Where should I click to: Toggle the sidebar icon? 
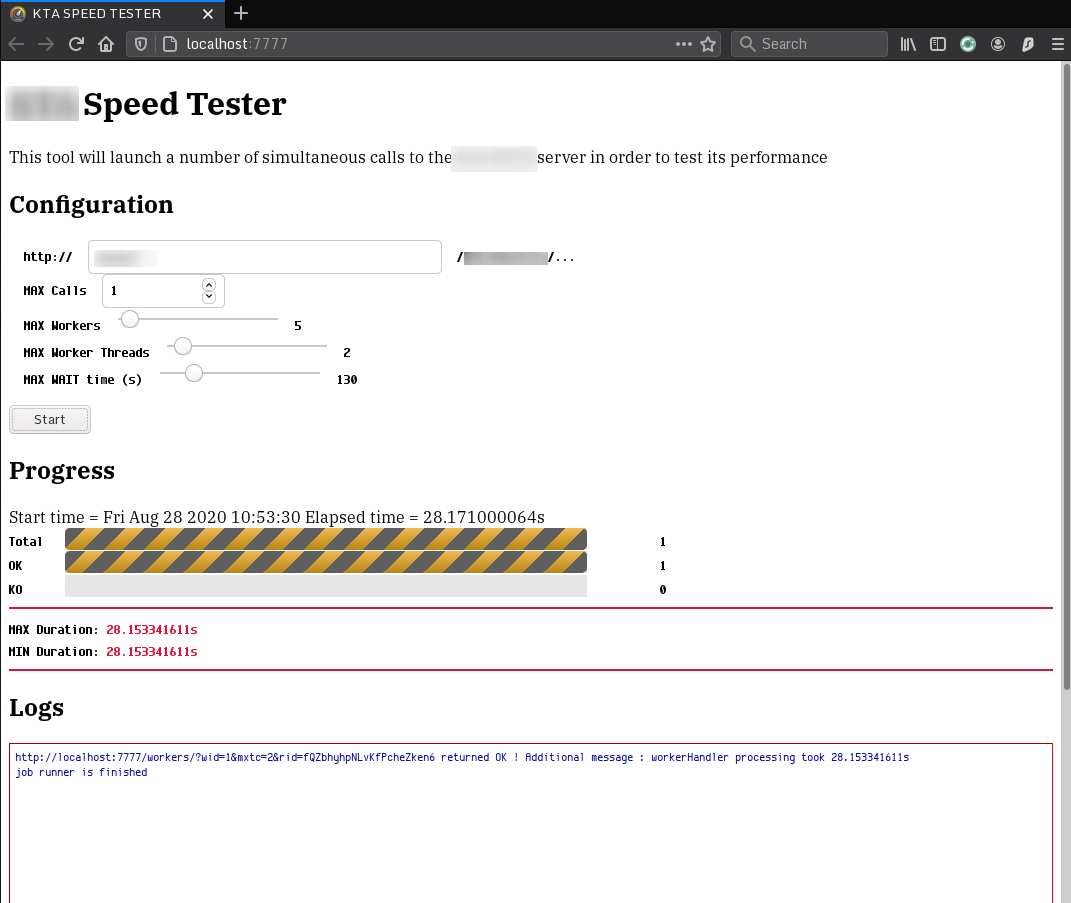937,44
